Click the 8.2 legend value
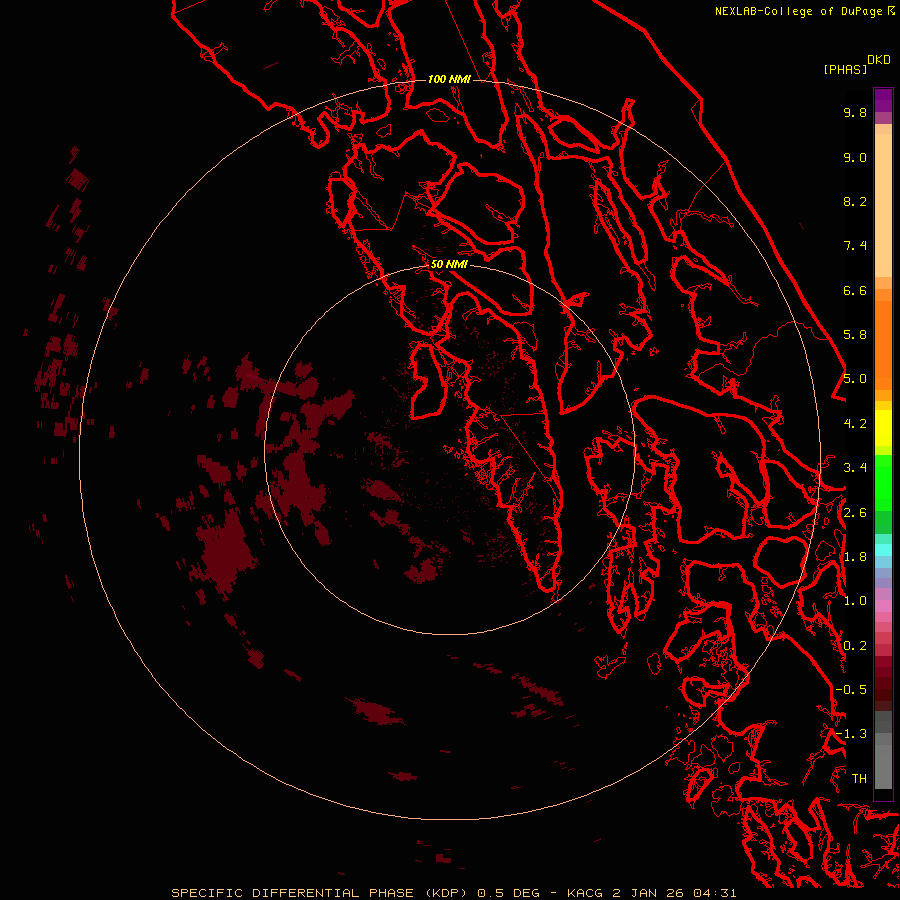The image size is (900, 900). coord(855,201)
